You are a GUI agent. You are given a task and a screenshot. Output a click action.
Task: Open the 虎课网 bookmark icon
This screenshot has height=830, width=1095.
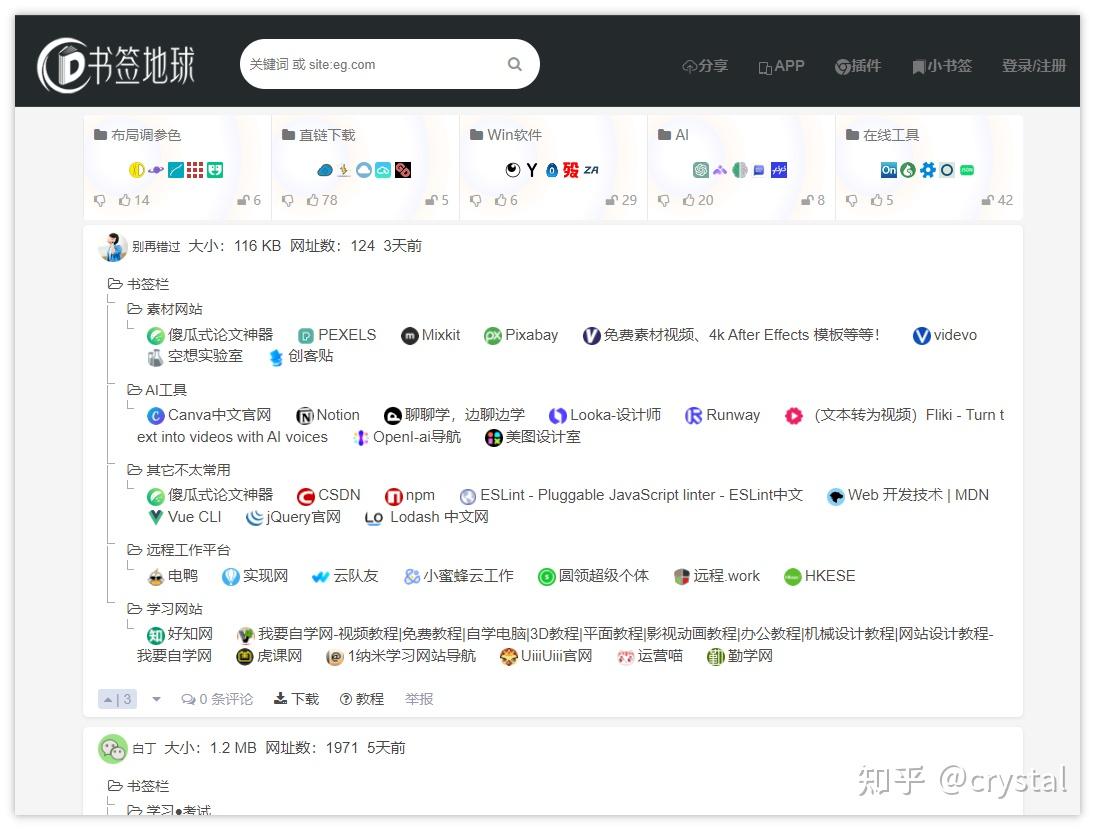tap(244, 657)
